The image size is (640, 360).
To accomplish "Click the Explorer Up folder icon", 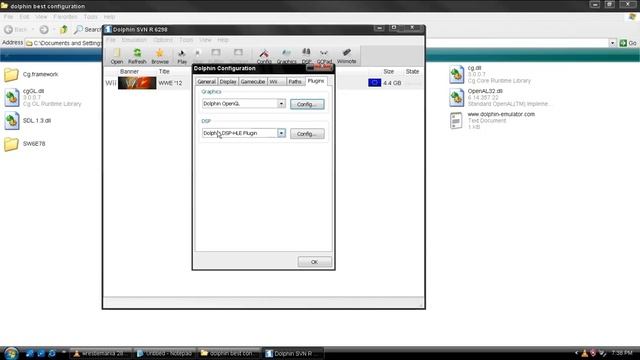I will click(64, 29).
